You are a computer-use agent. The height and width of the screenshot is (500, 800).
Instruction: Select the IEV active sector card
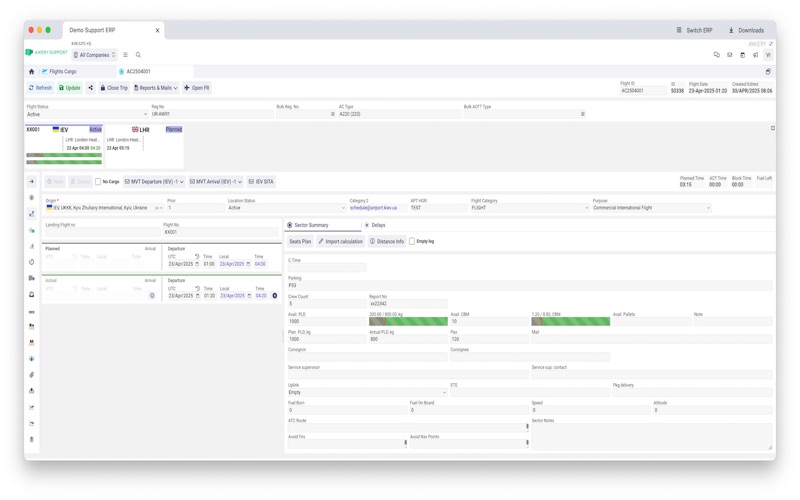coord(64,145)
